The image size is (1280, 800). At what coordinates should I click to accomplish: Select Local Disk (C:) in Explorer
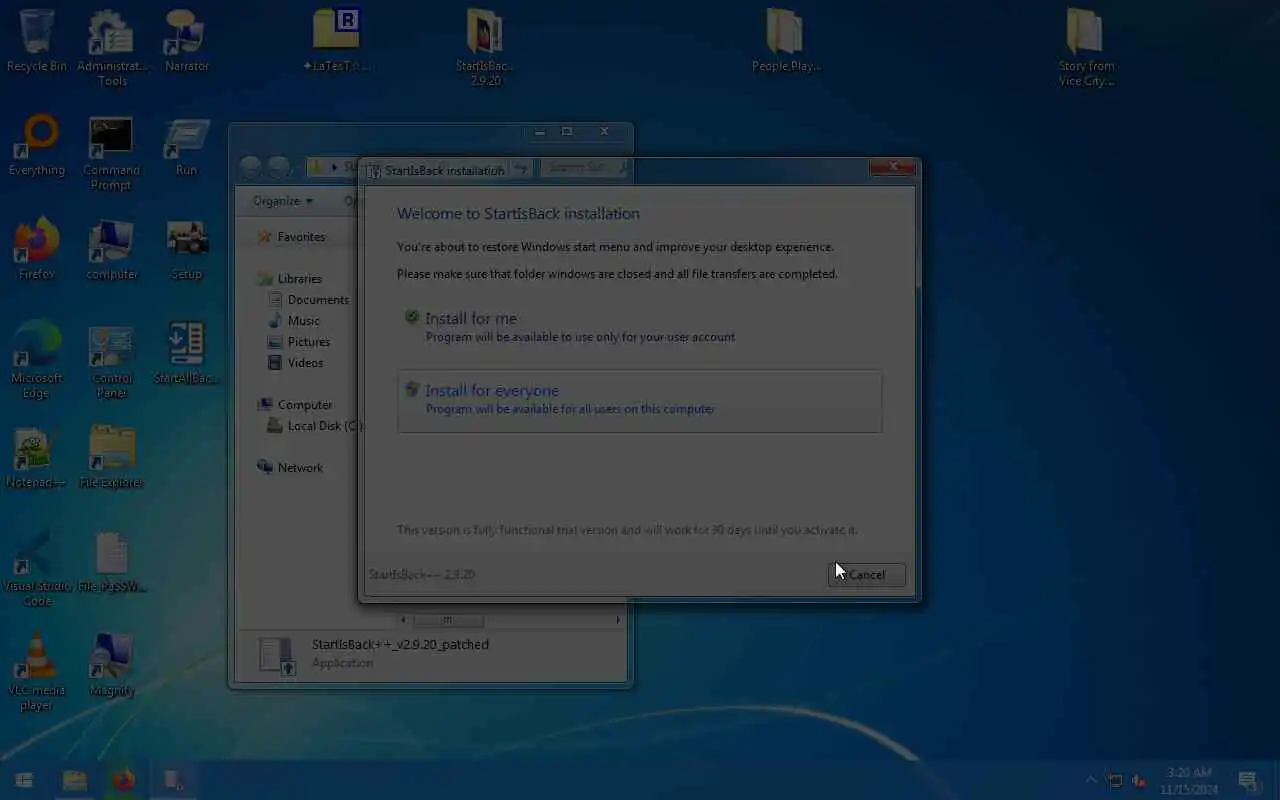point(313,426)
